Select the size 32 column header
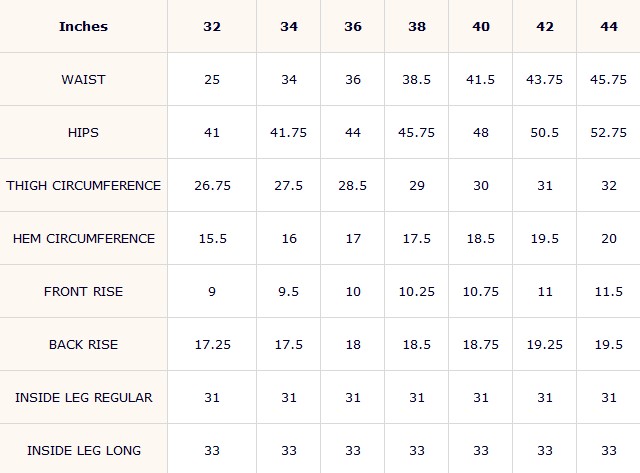Screen dimensions: 640x473 (x=212, y=26)
